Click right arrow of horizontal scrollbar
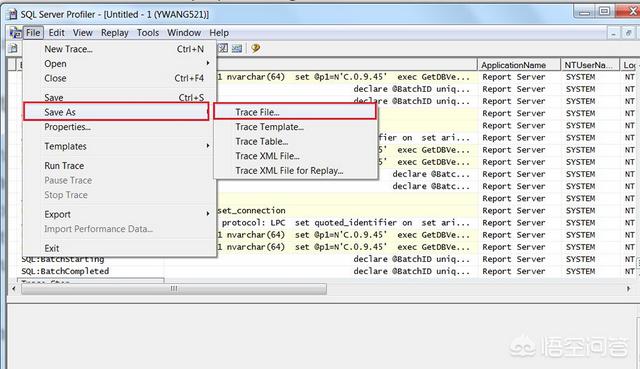 coord(628,289)
